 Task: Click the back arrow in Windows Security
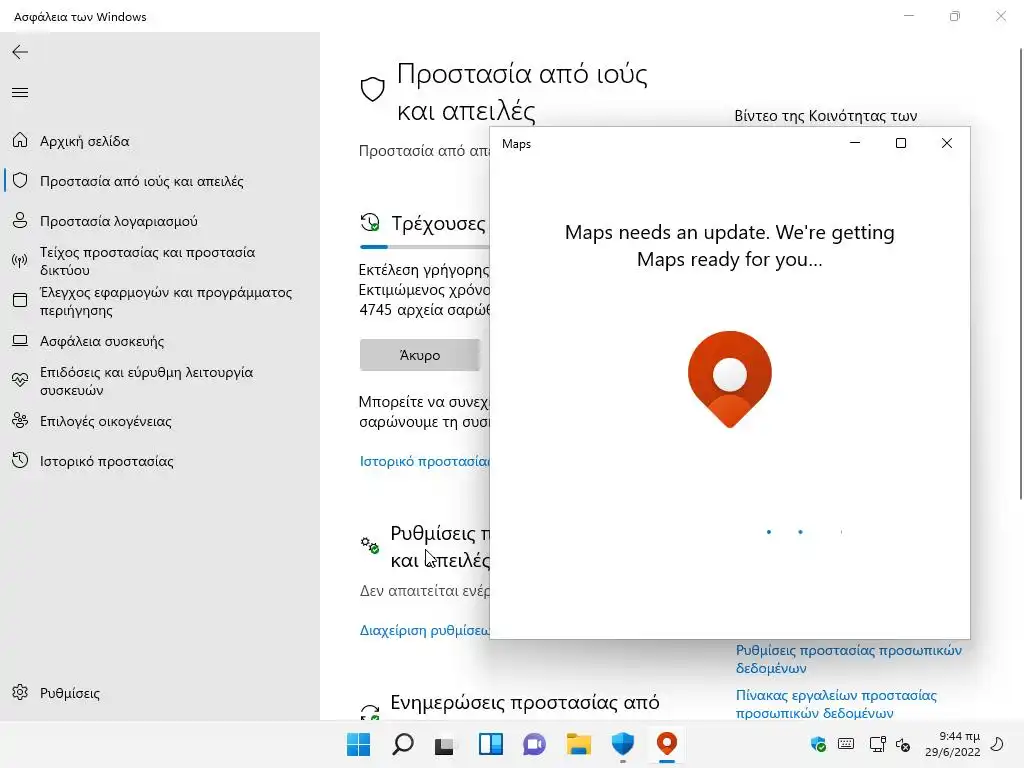[x=20, y=52]
